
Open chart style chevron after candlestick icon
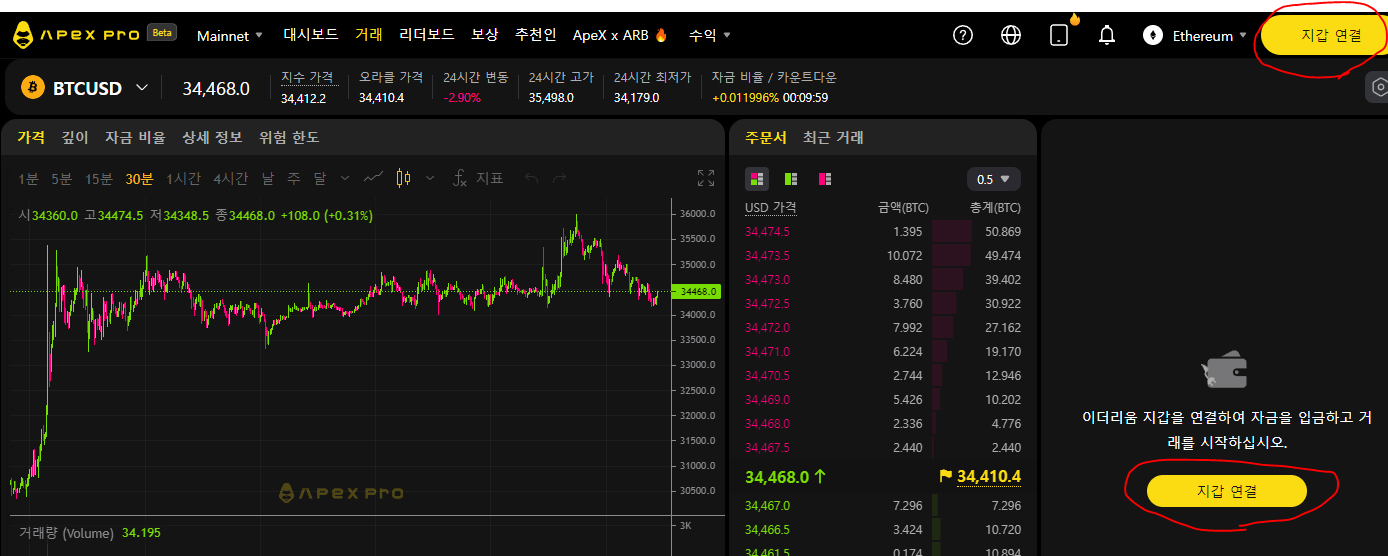pos(430,178)
